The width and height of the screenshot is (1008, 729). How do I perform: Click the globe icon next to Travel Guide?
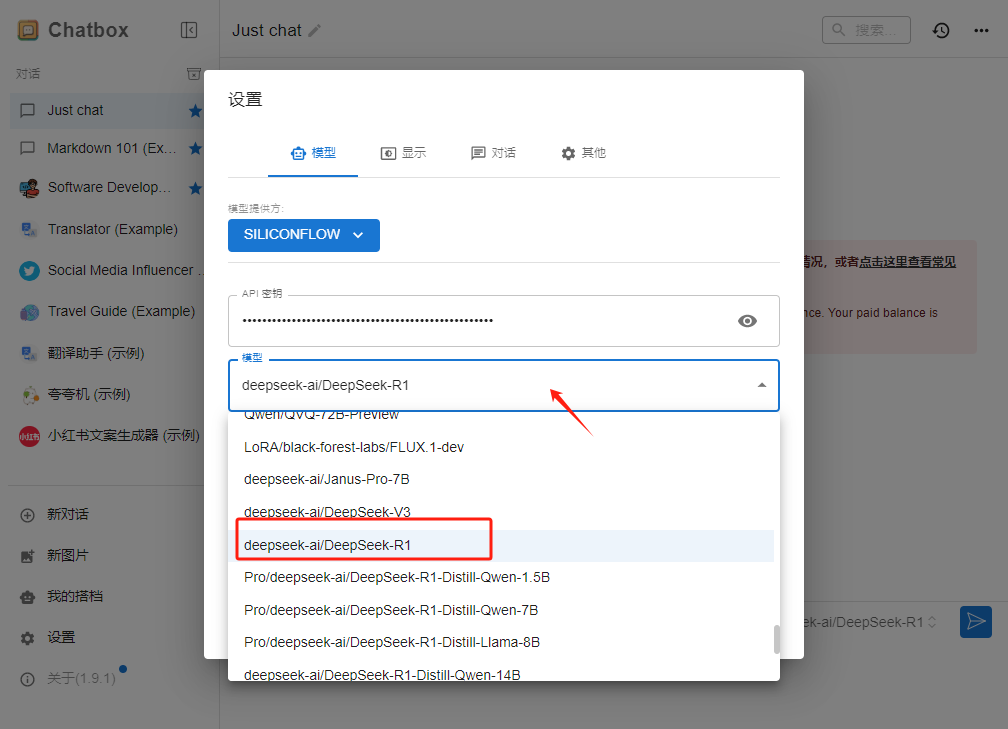point(29,312)
